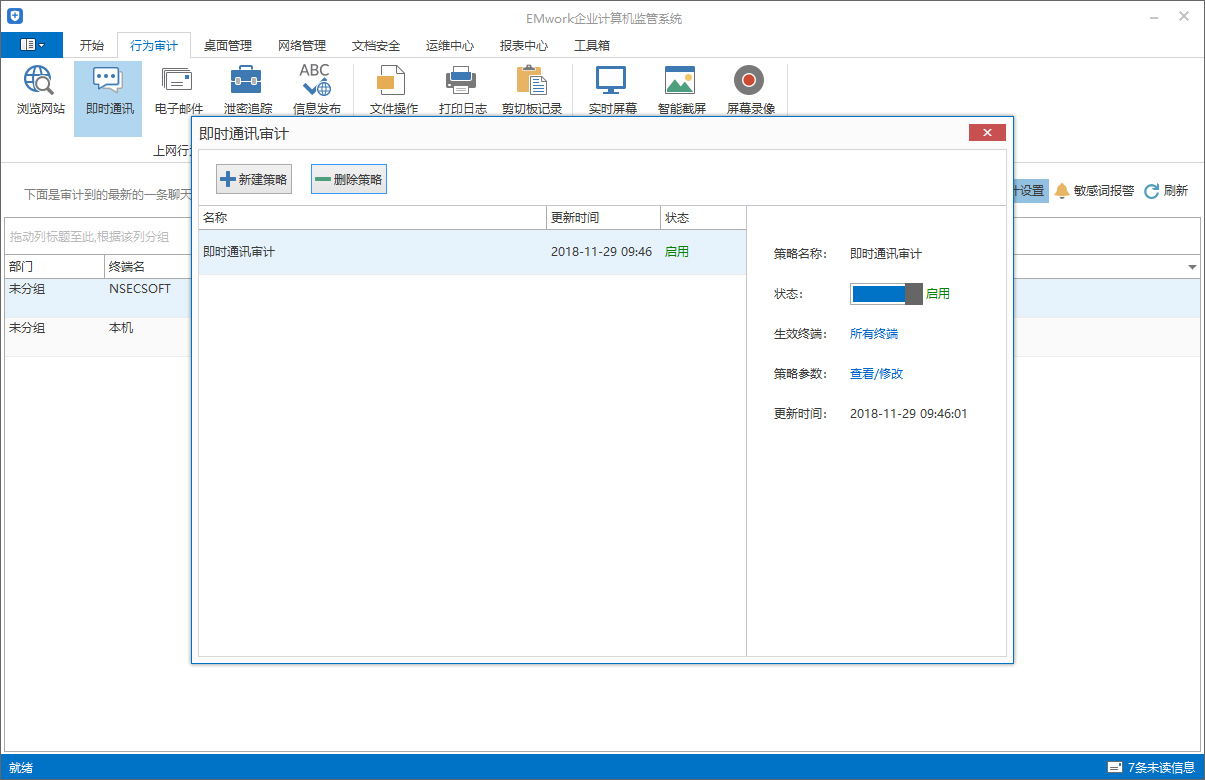
Task: Open the 打印日志 print log
Action: click(x=462, y=90)
